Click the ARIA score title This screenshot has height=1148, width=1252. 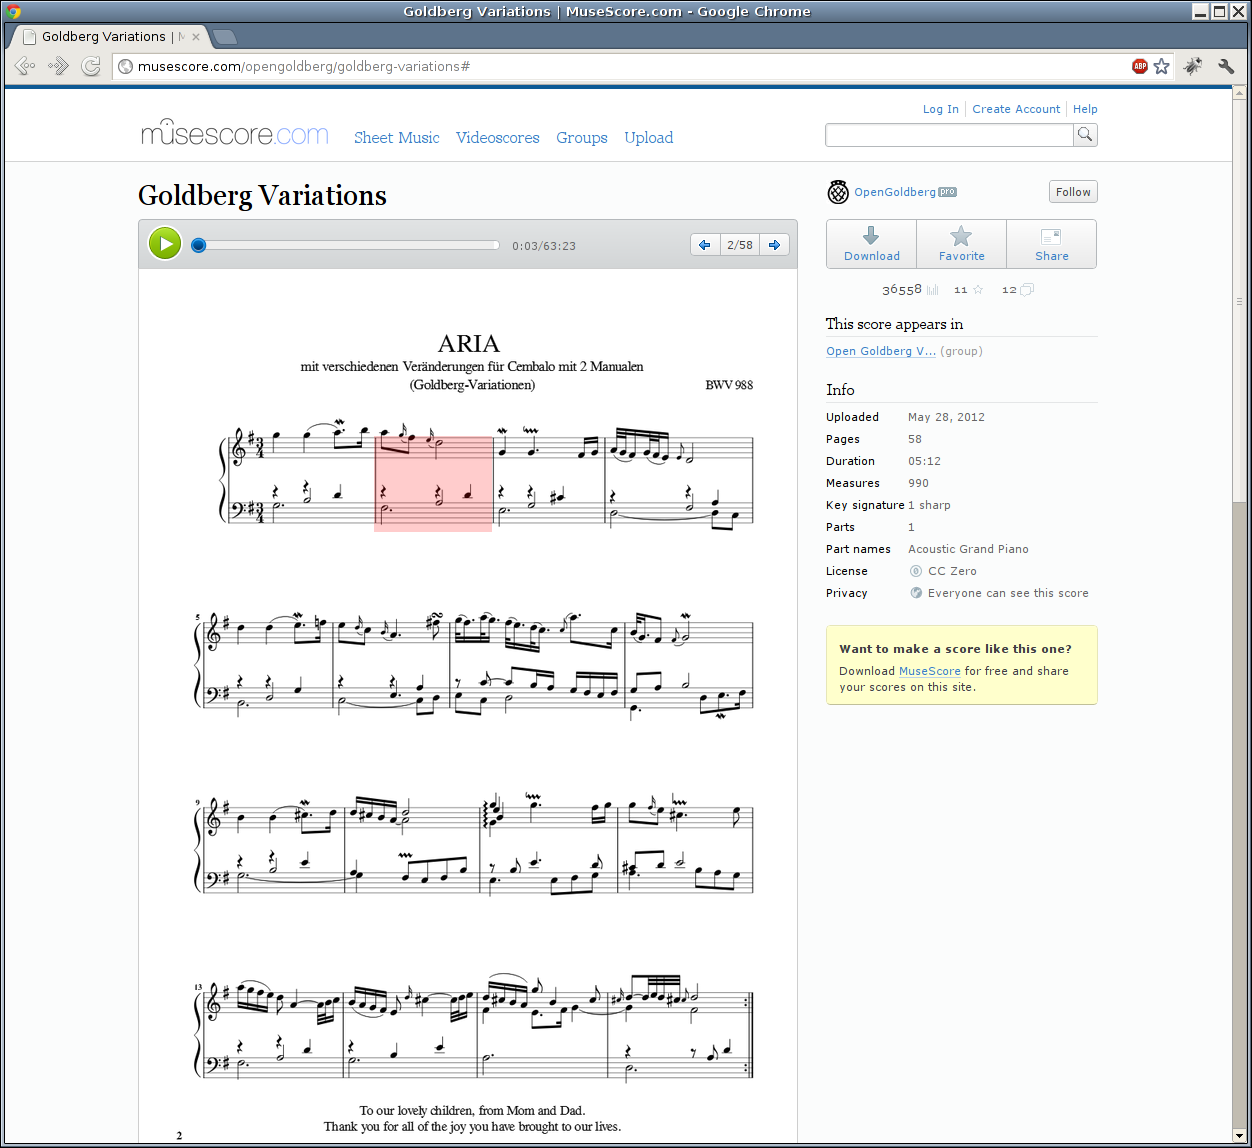469,344
